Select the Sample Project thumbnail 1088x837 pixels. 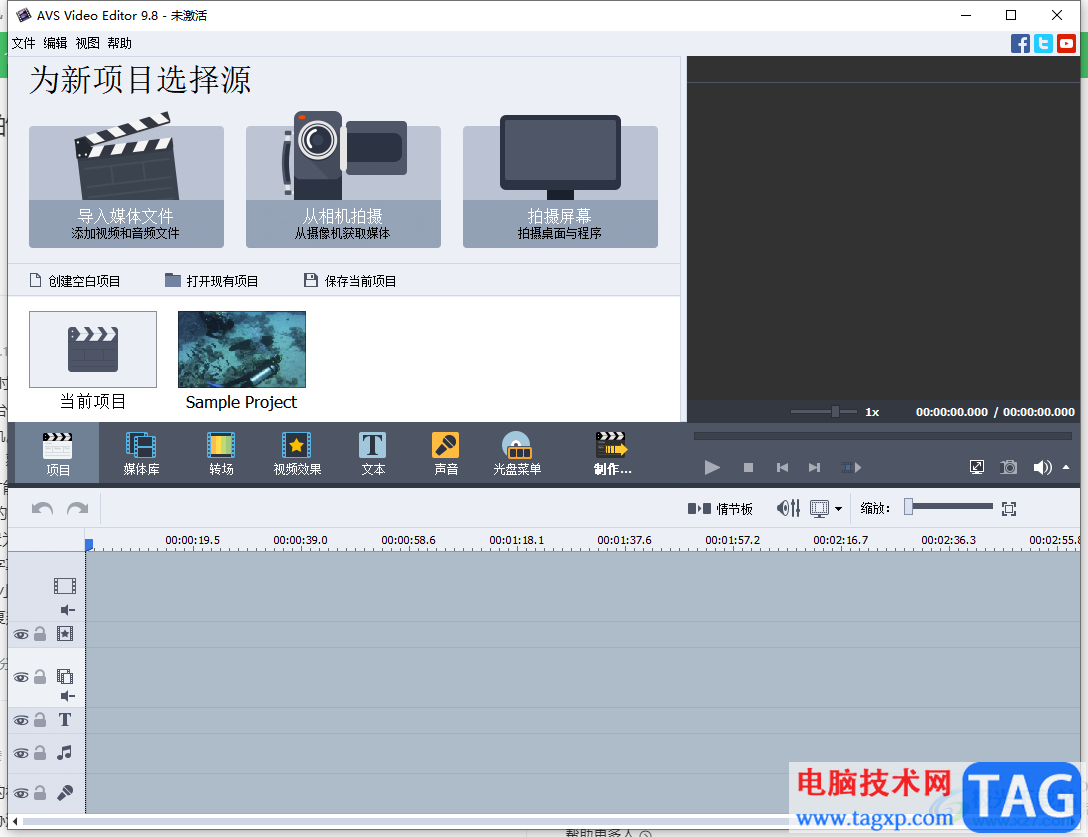pos(241,349)
